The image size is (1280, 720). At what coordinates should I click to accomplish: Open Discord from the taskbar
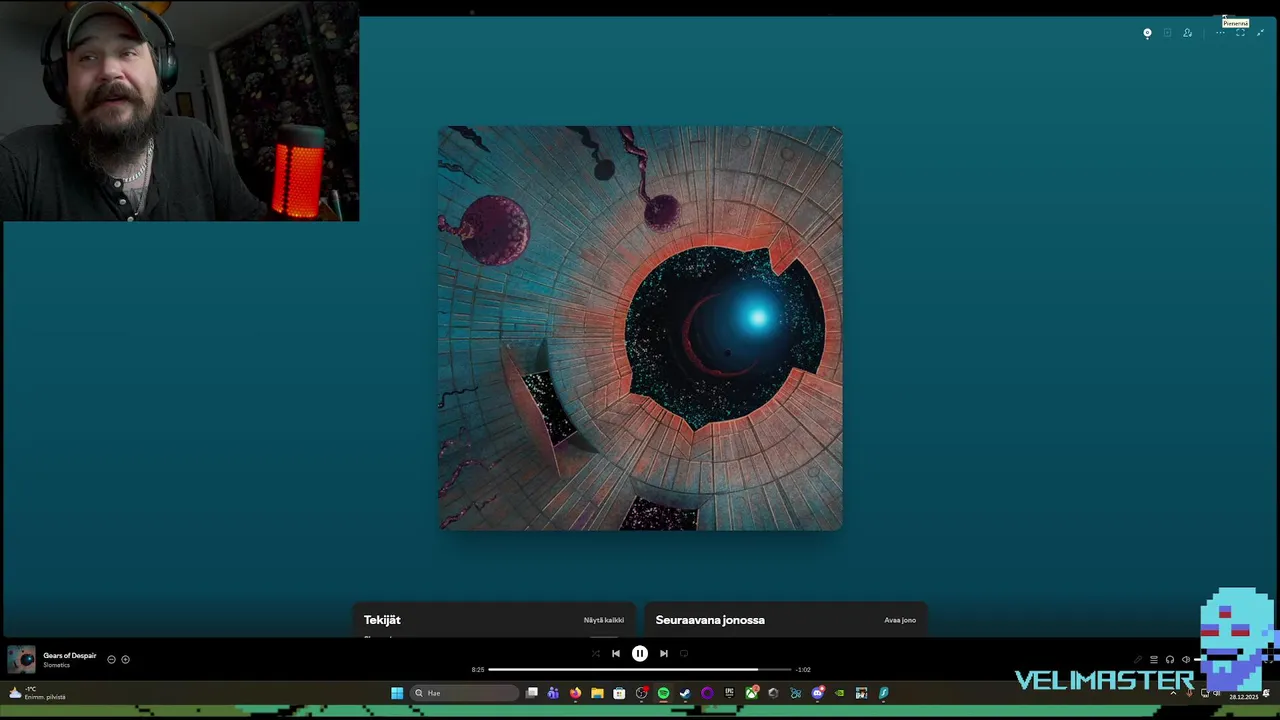click(x=818, y=693)
